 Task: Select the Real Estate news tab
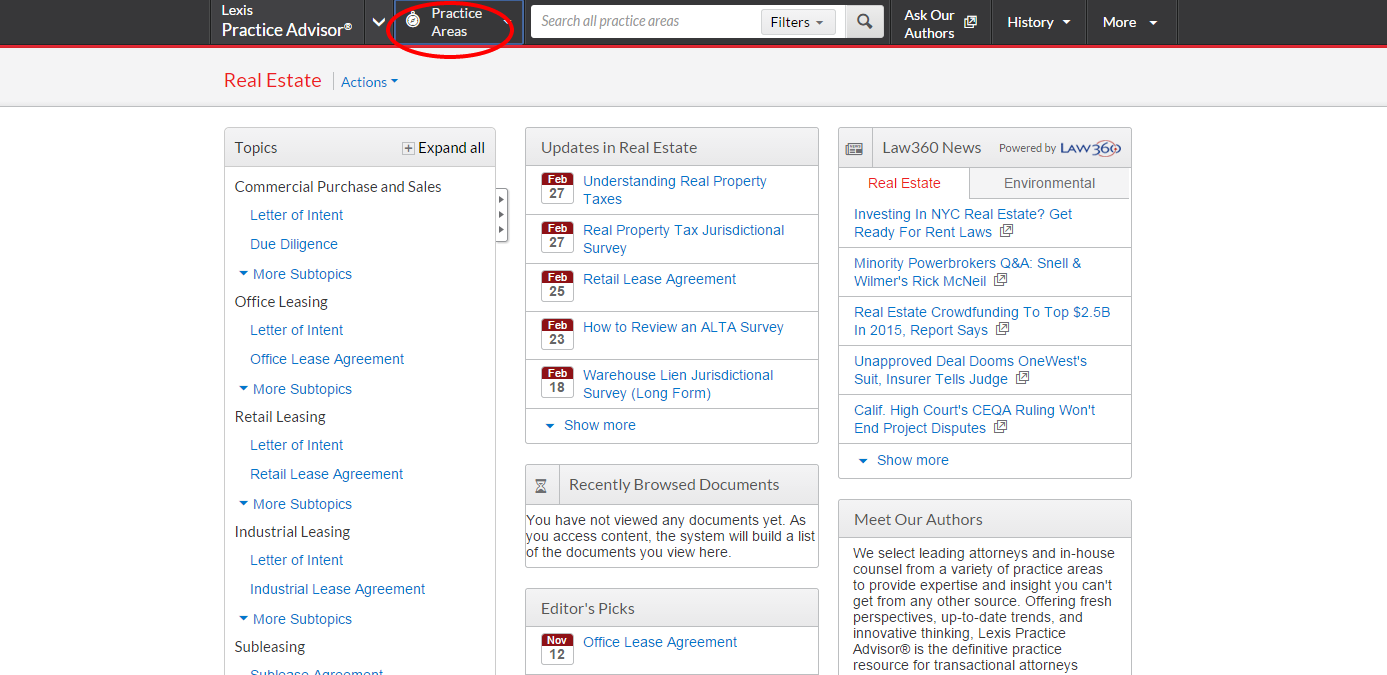904,183
